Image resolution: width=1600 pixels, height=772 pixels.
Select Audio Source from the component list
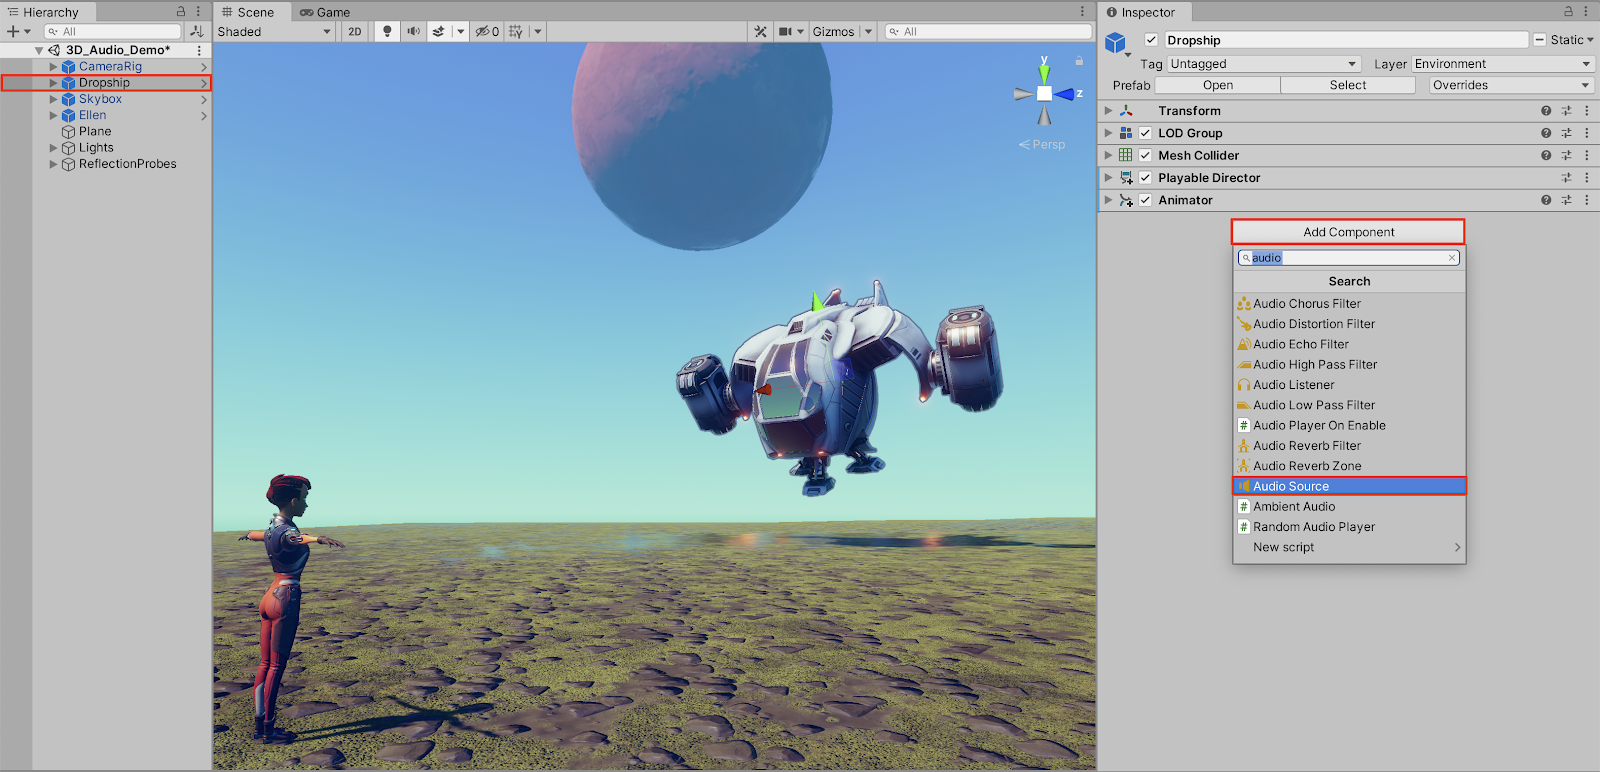[x=1348, y=486]
